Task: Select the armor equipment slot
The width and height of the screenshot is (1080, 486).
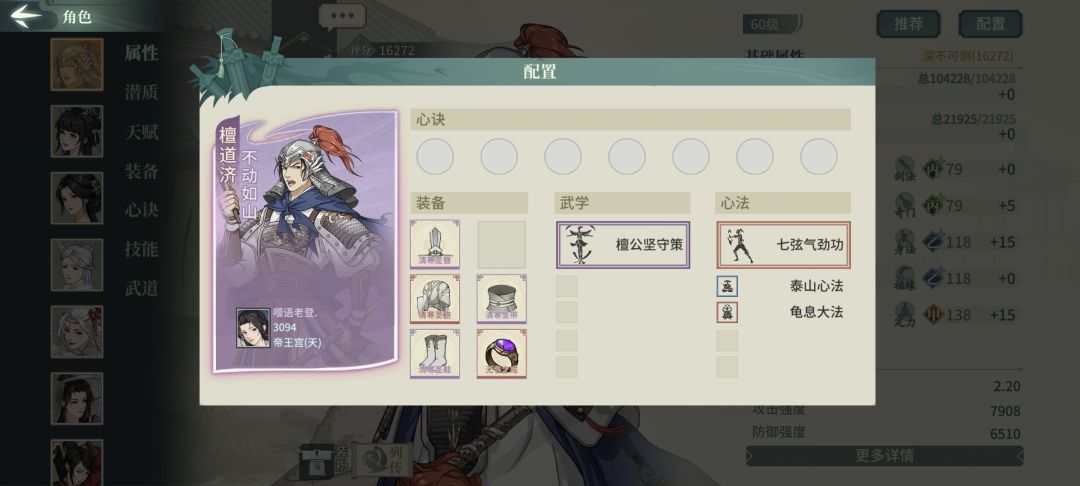Action: [x=435, y=298]
